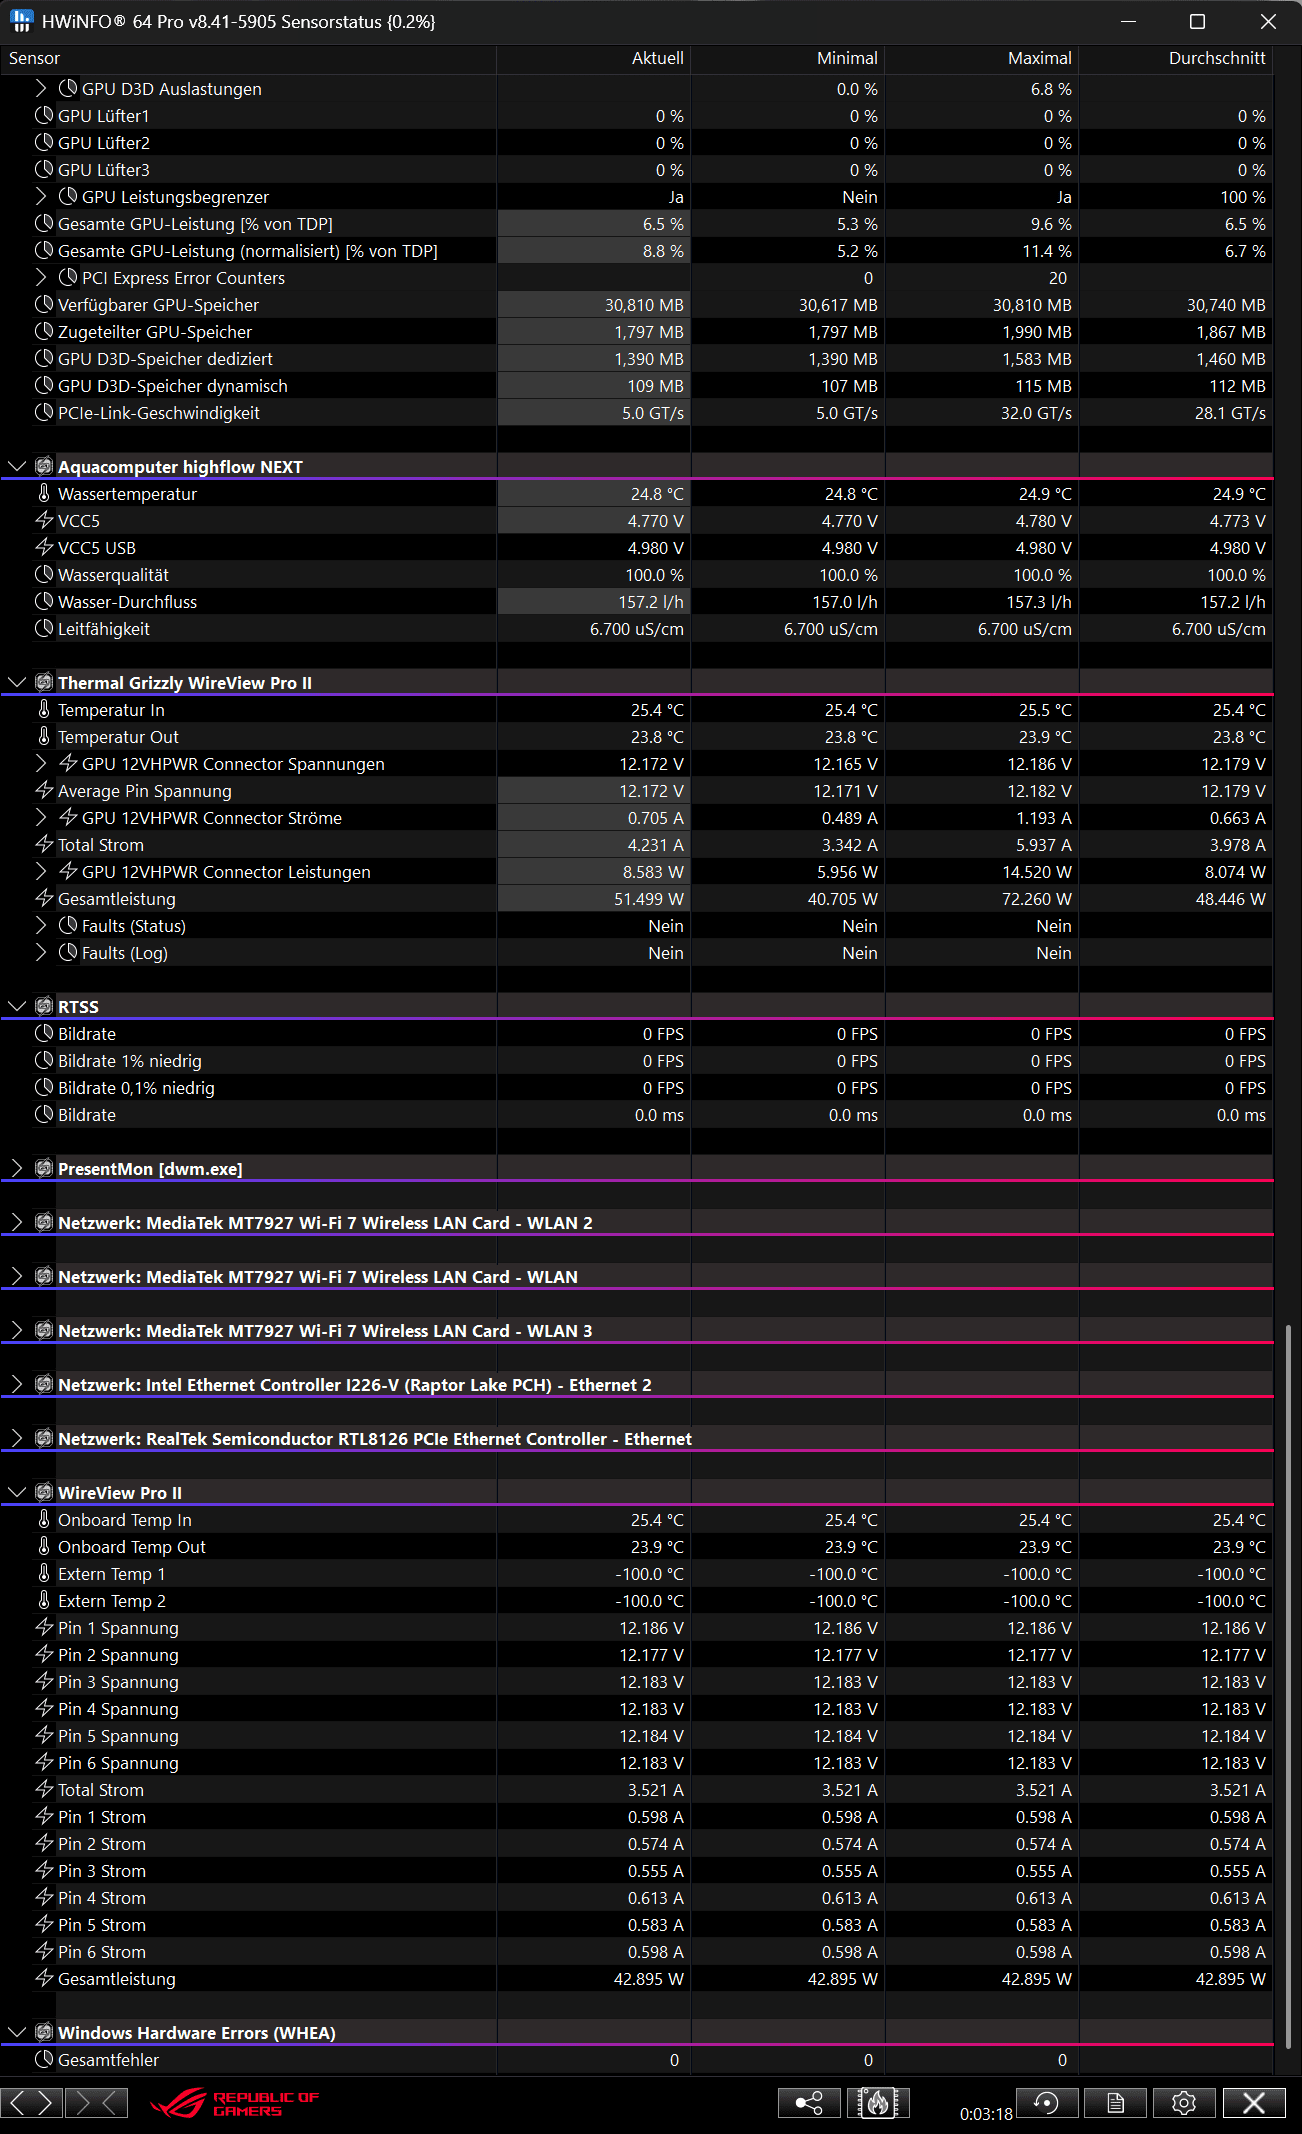Select the Total Strom 3.521 A row
The height and width of the screenshot is (2134, 1302).
tap(636, 1789)
